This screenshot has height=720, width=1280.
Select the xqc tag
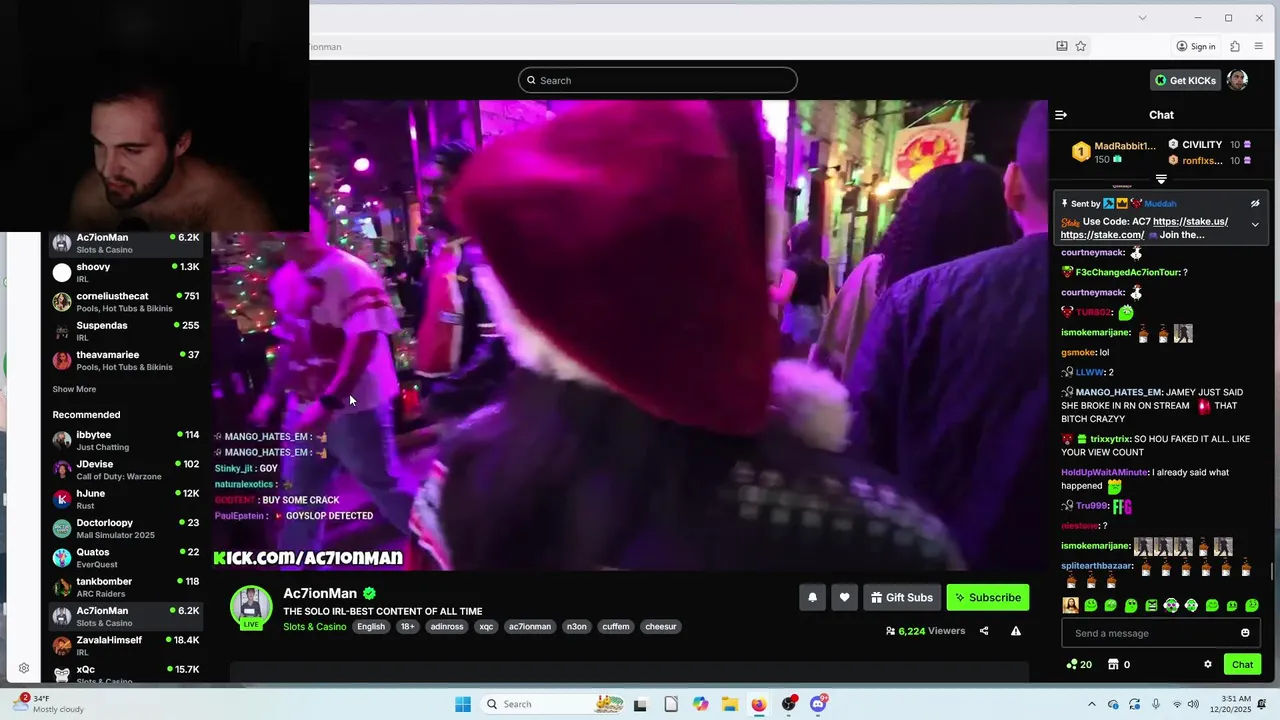pyautogui.click(x=486, y=627)
